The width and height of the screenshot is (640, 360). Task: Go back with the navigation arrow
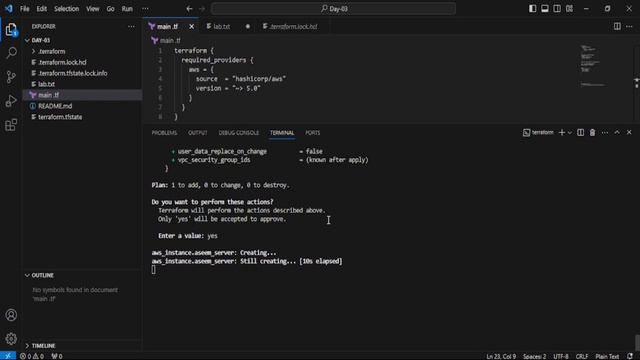pyautogui.click(x=189, y=9)
